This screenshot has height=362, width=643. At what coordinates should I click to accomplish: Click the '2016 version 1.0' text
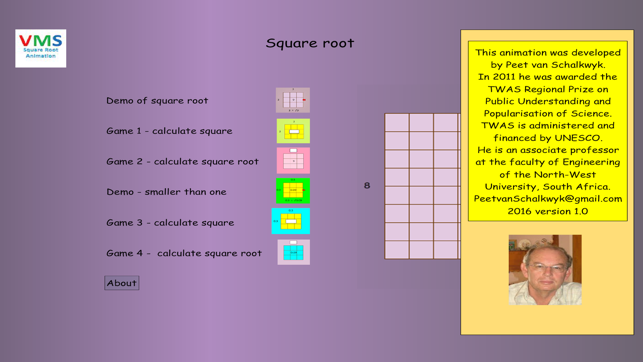click(x=548, y=211)
